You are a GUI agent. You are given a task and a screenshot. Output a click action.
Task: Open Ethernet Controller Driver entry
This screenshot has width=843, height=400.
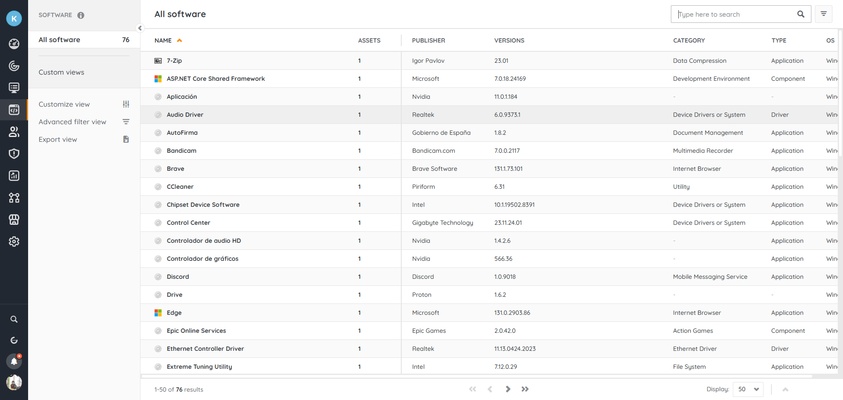pos(205,348)
